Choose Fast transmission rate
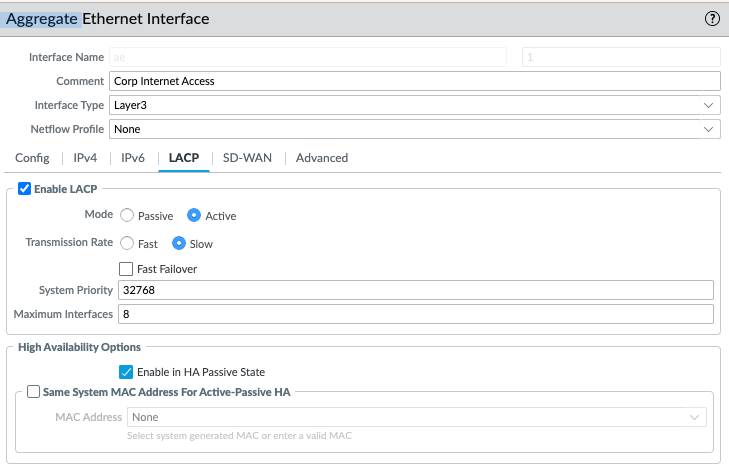729x470 pixels. click(127, 243)
